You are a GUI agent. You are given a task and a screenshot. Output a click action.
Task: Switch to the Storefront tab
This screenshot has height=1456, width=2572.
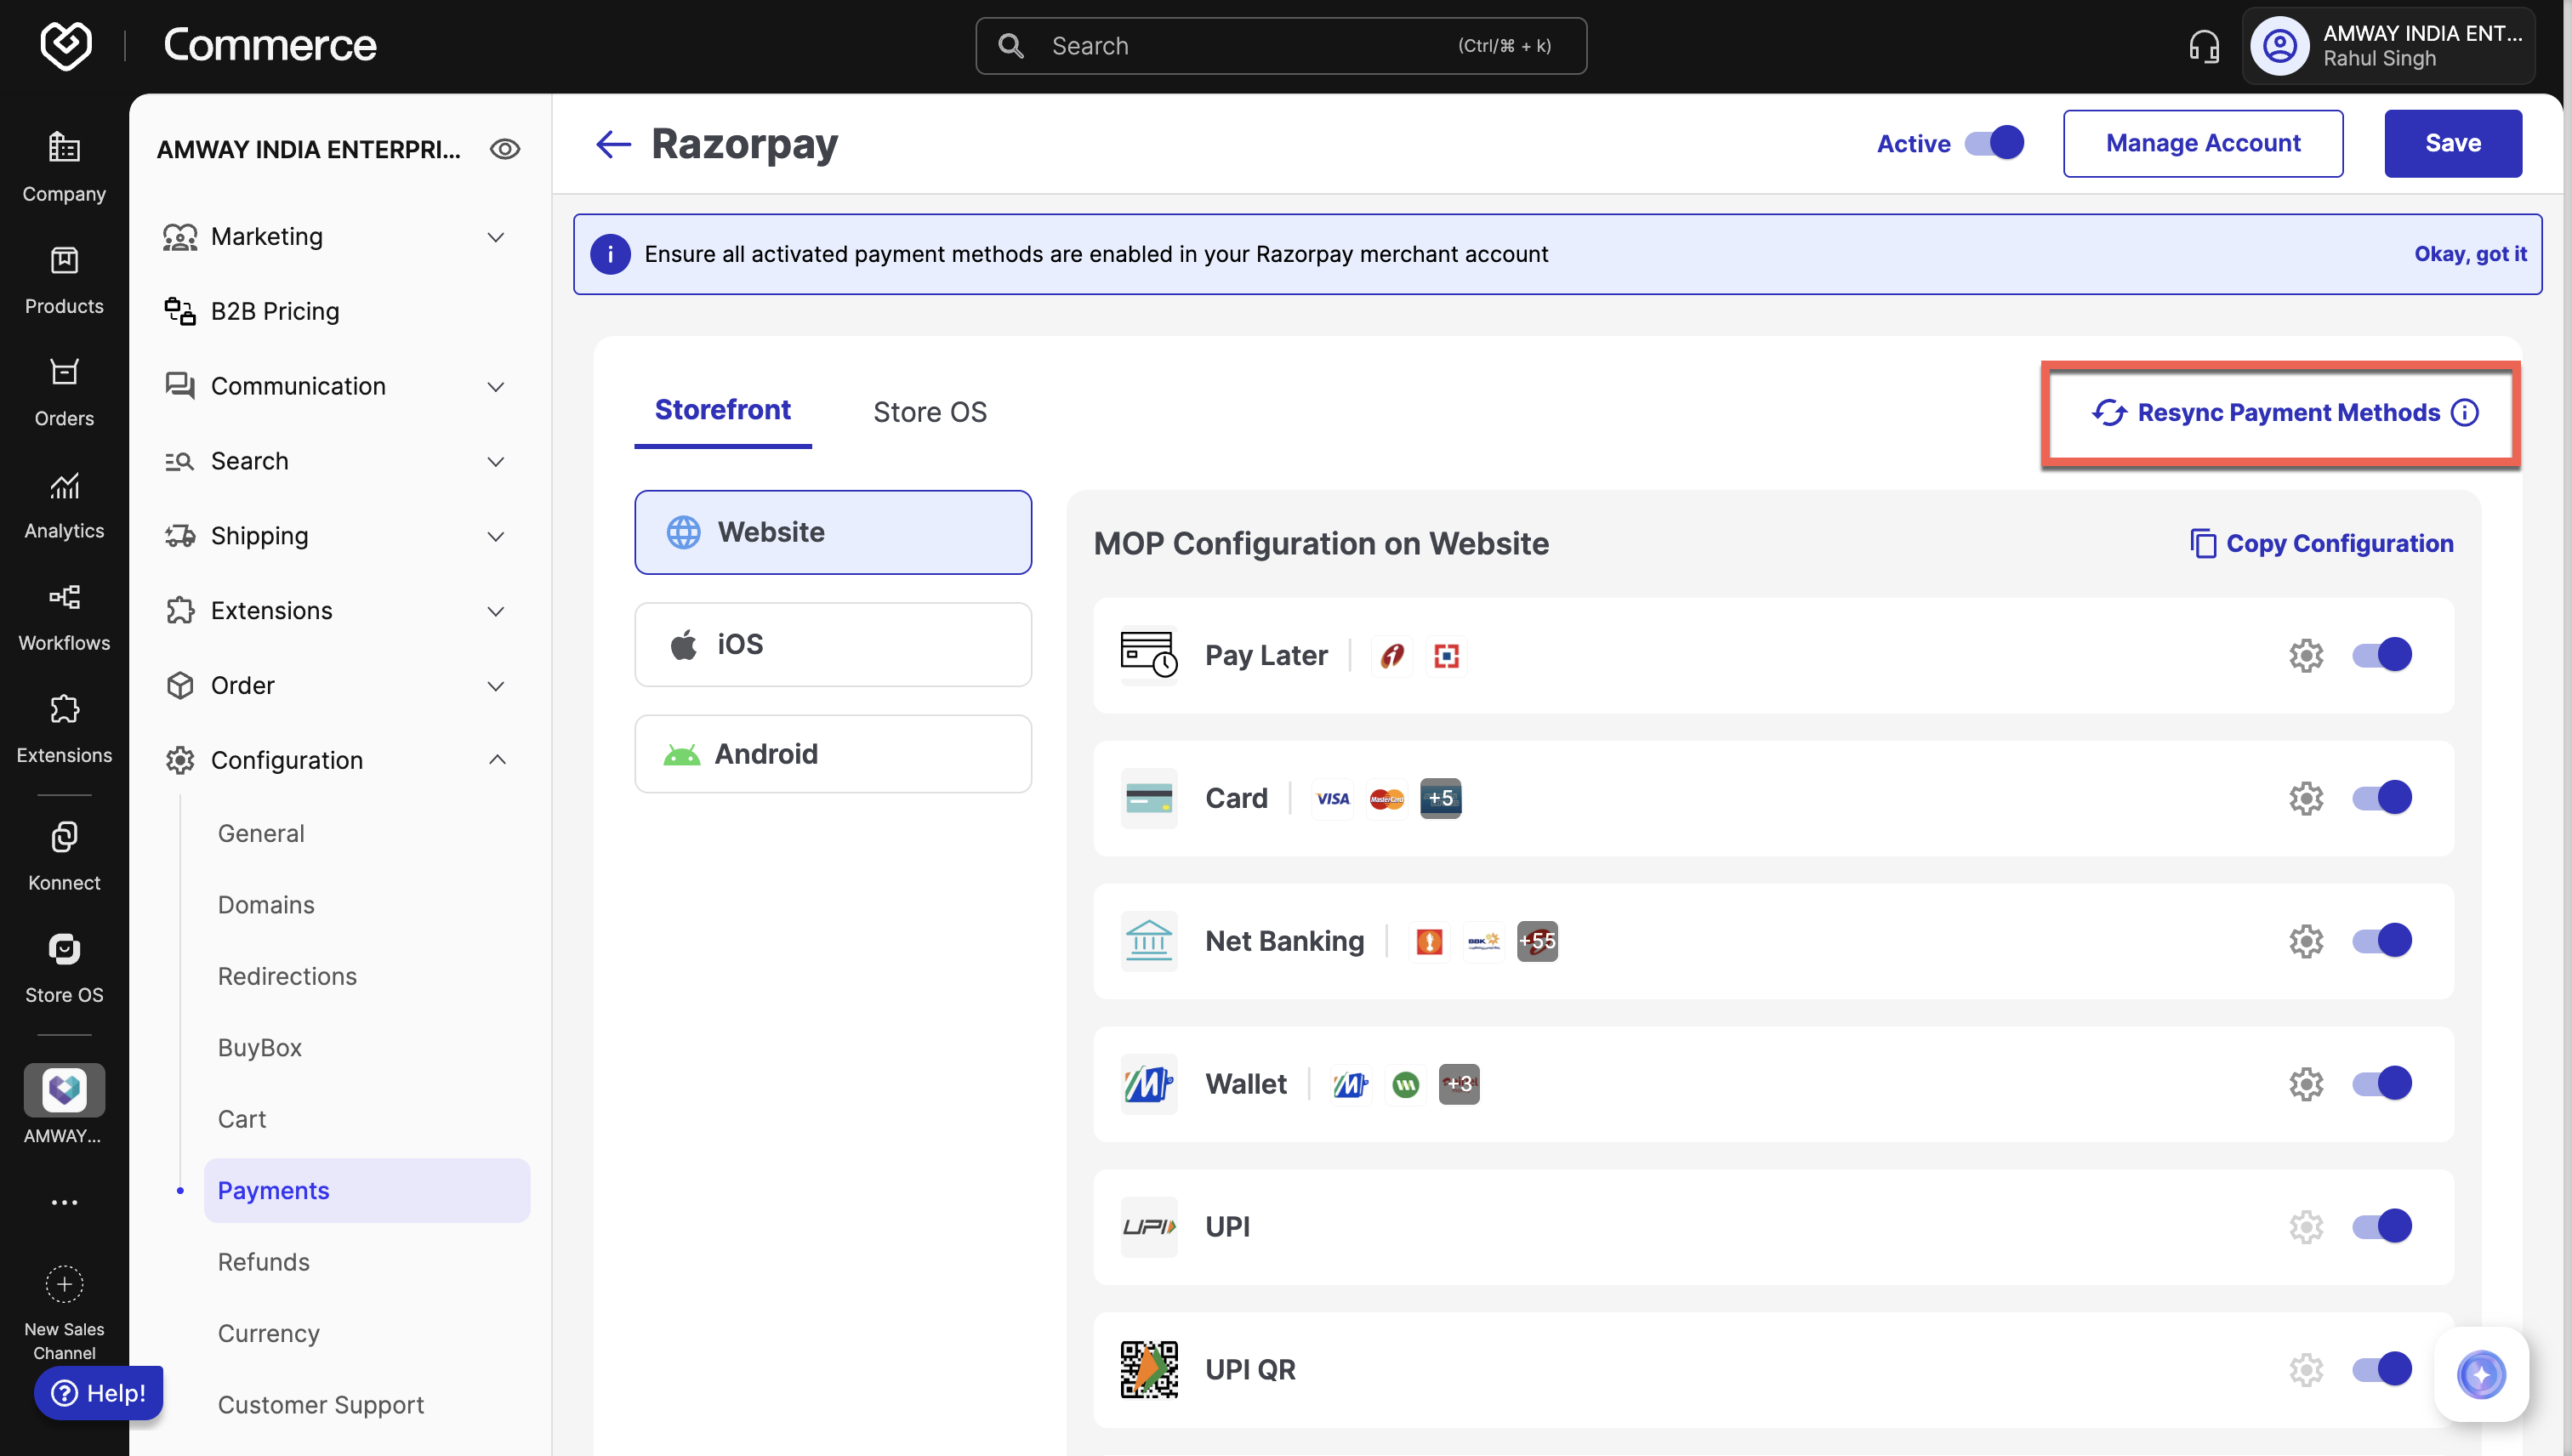coord(722,411)
